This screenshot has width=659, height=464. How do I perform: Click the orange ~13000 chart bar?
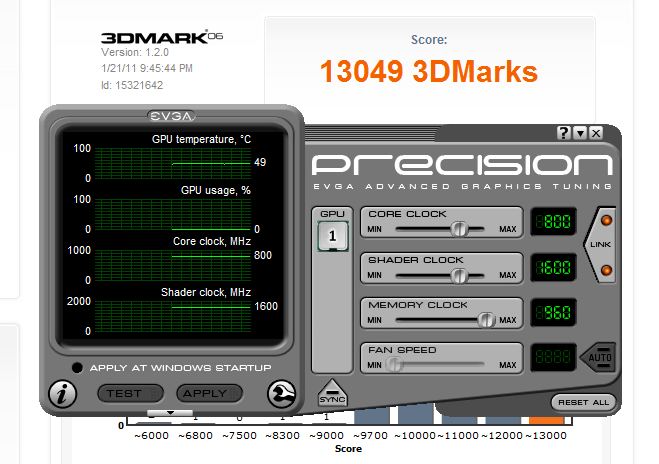pyautogui.click(x=546, y=419)
